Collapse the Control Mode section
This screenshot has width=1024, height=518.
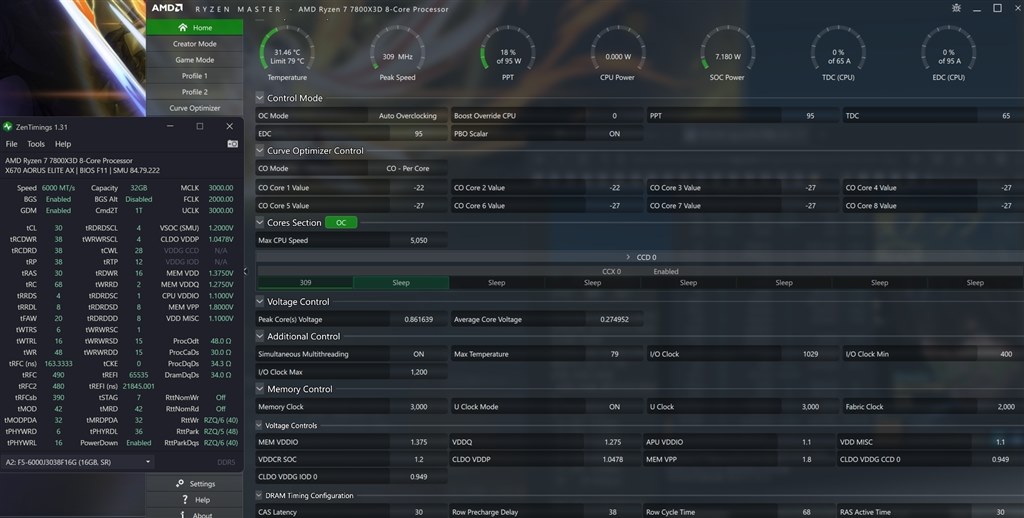[260, 98]
